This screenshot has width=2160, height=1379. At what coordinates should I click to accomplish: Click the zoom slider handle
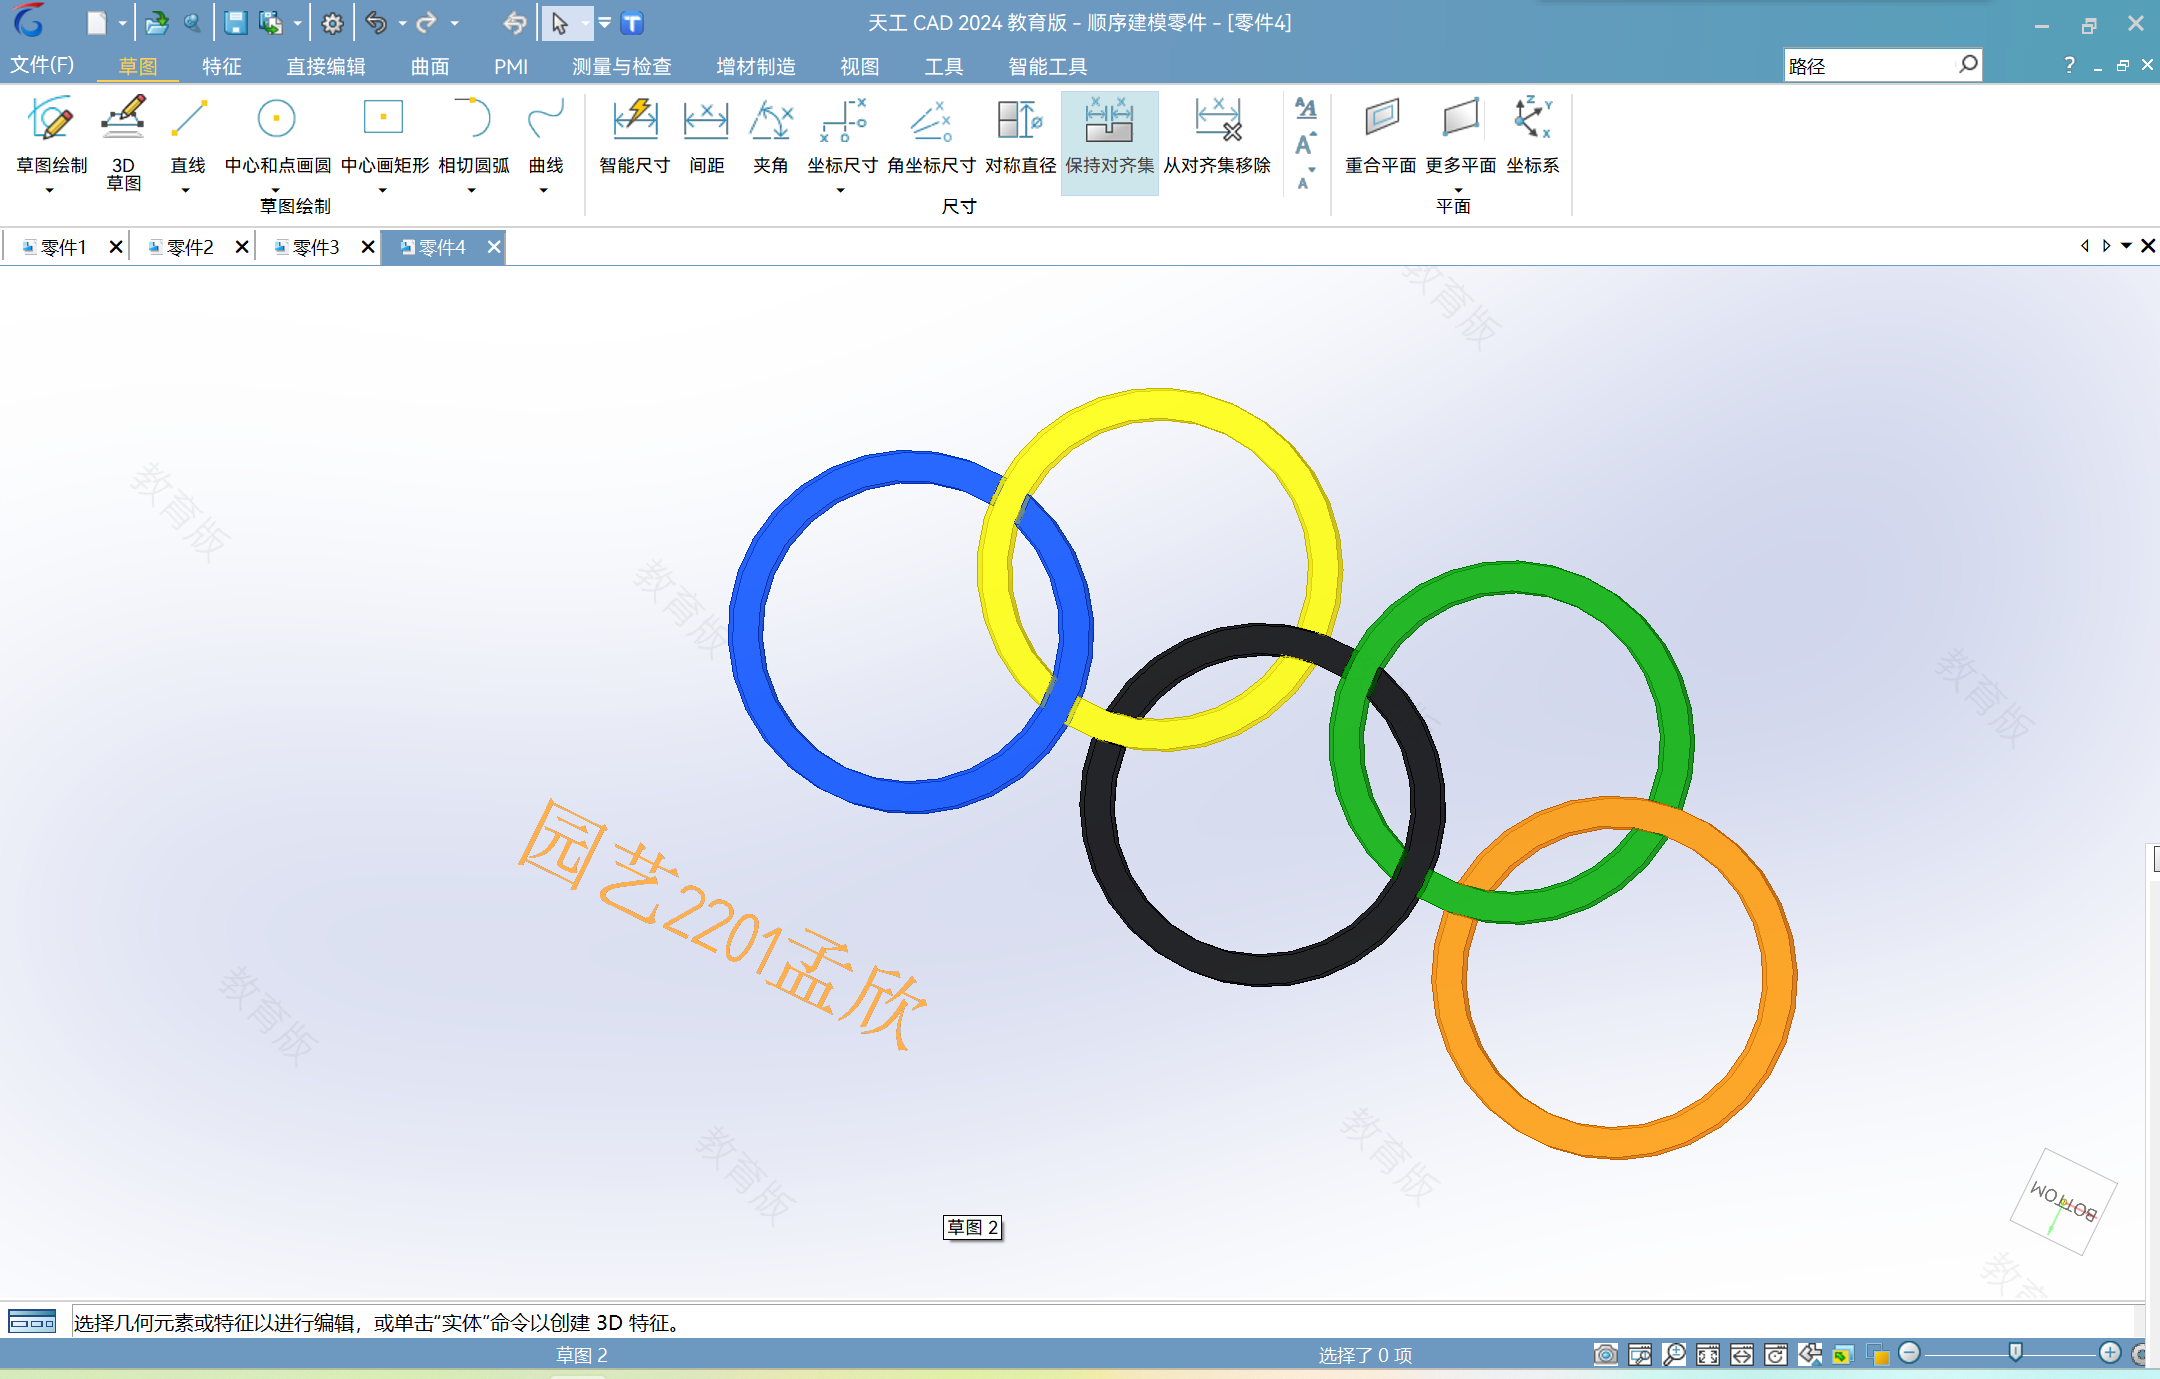tap(2016, 1353)
